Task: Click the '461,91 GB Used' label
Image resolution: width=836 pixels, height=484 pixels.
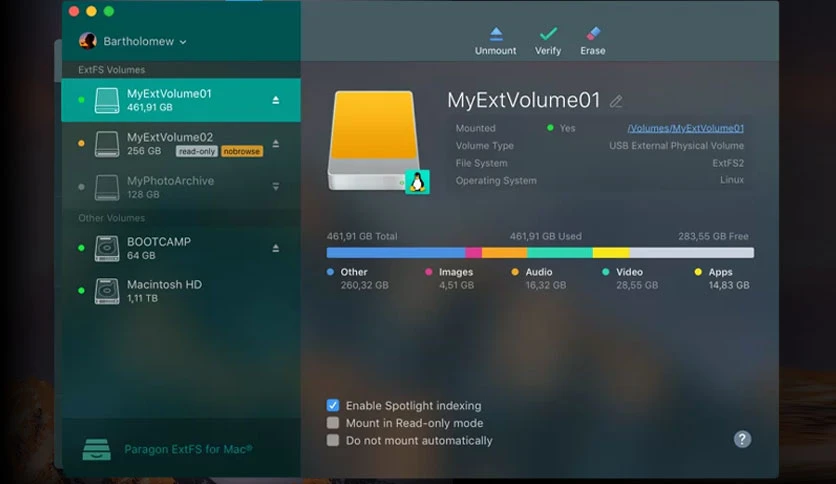Action: 545,236
